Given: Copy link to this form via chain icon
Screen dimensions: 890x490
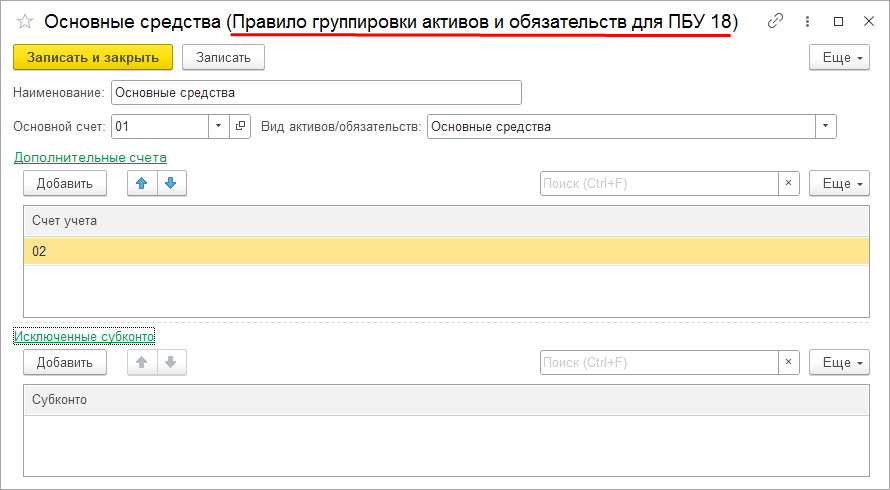Looking at the screenshot, I should pos(775,21).
